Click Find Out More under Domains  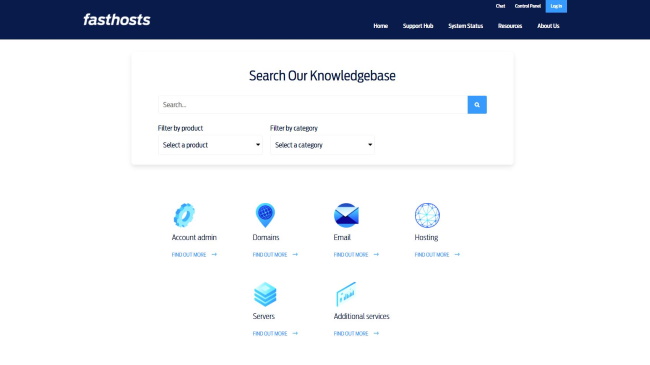[x=270, y=255]
